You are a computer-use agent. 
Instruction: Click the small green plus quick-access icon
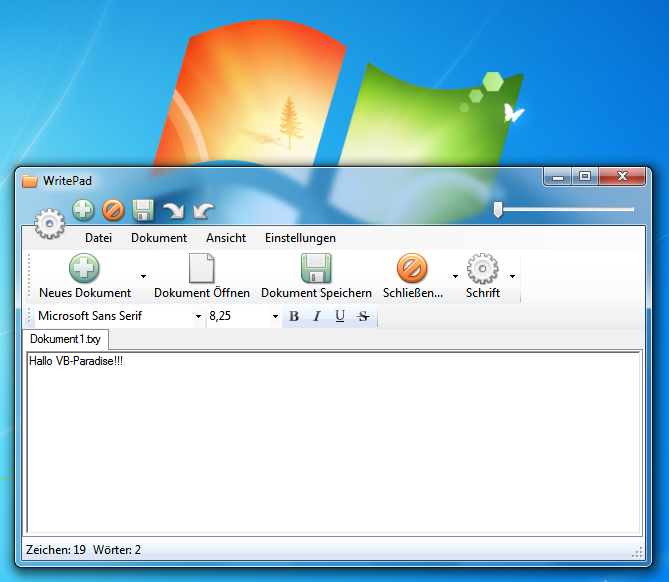pos(83,210)
